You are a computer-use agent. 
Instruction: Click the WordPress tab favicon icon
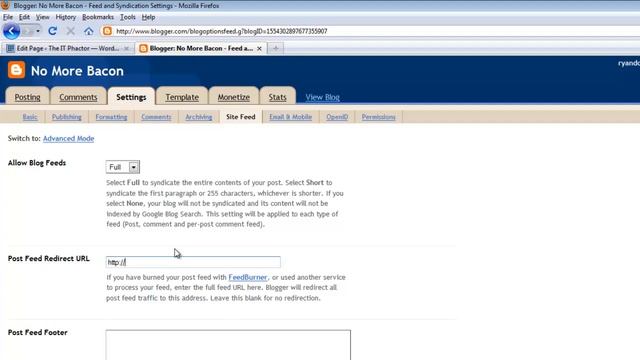[10, 48]
